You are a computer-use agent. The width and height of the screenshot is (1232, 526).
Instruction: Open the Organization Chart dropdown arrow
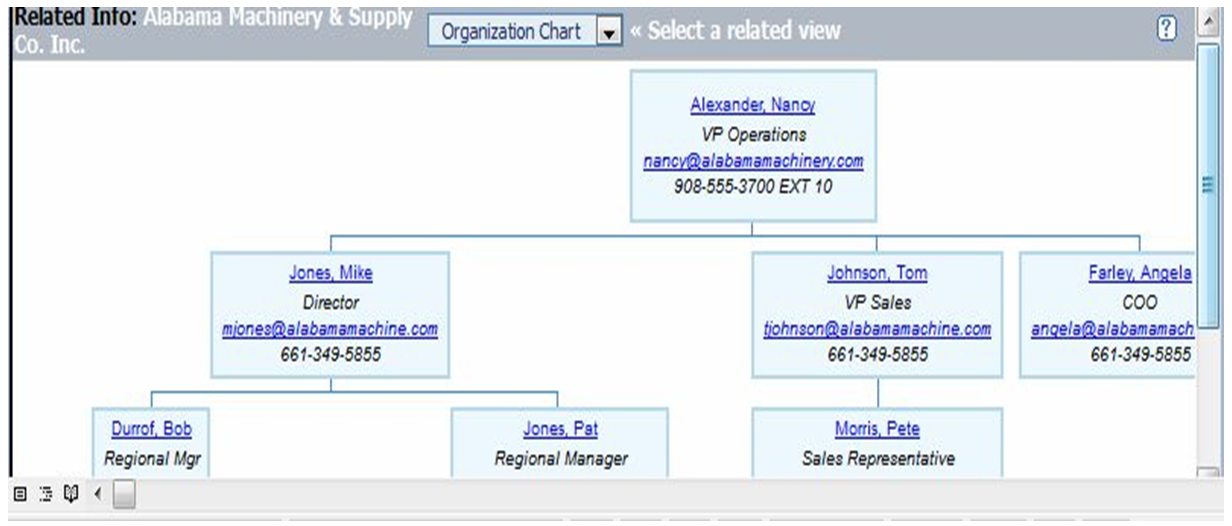pyautogui.click(x=609, y=32)
